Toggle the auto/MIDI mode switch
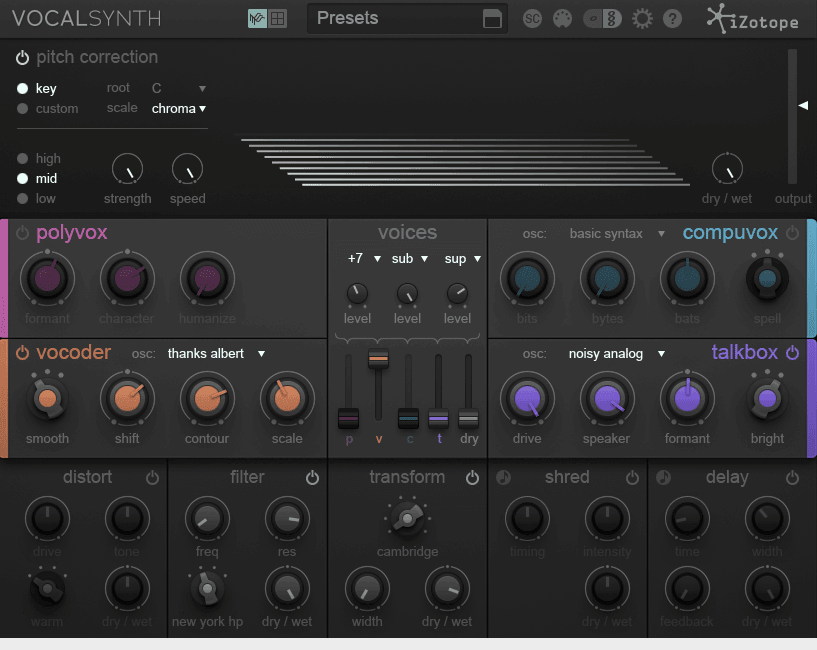 (x=603, y=19)
